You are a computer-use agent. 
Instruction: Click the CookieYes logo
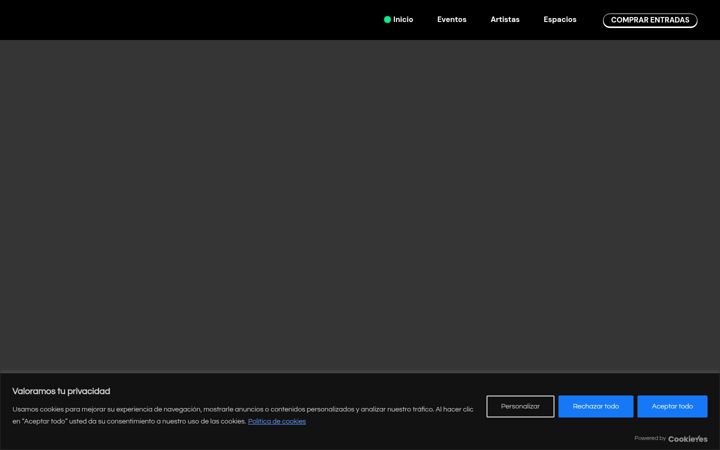[687, 439]
